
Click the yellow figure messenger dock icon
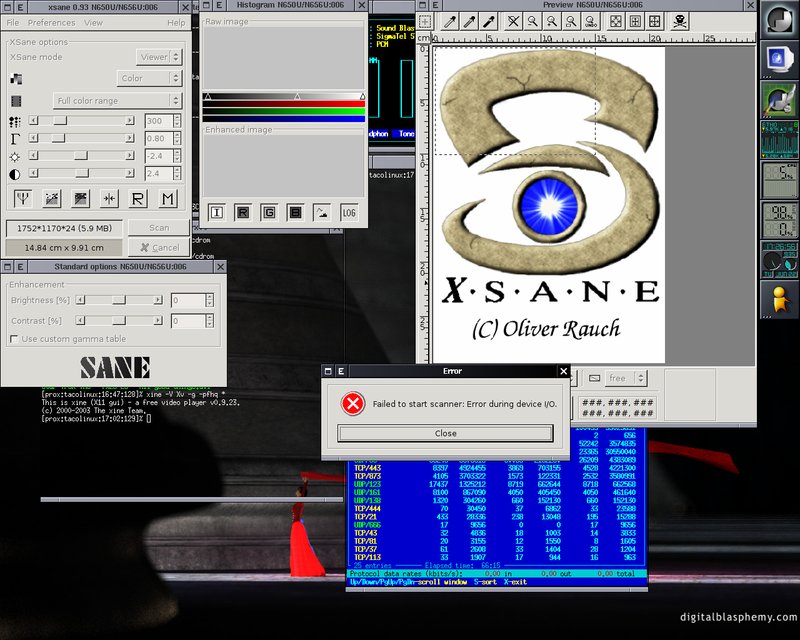tap(779, 299)
